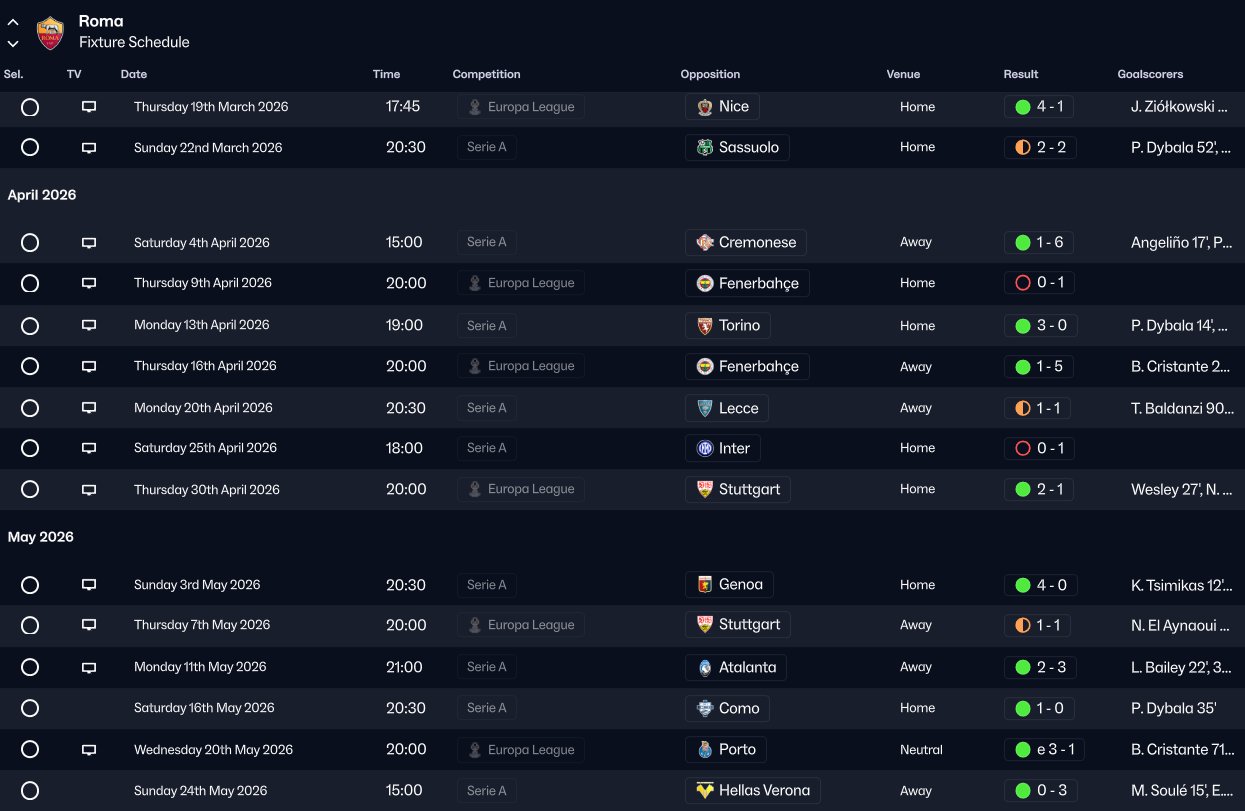
Task: Select the radio button for the Como fixture
Action: coord(30,708)
